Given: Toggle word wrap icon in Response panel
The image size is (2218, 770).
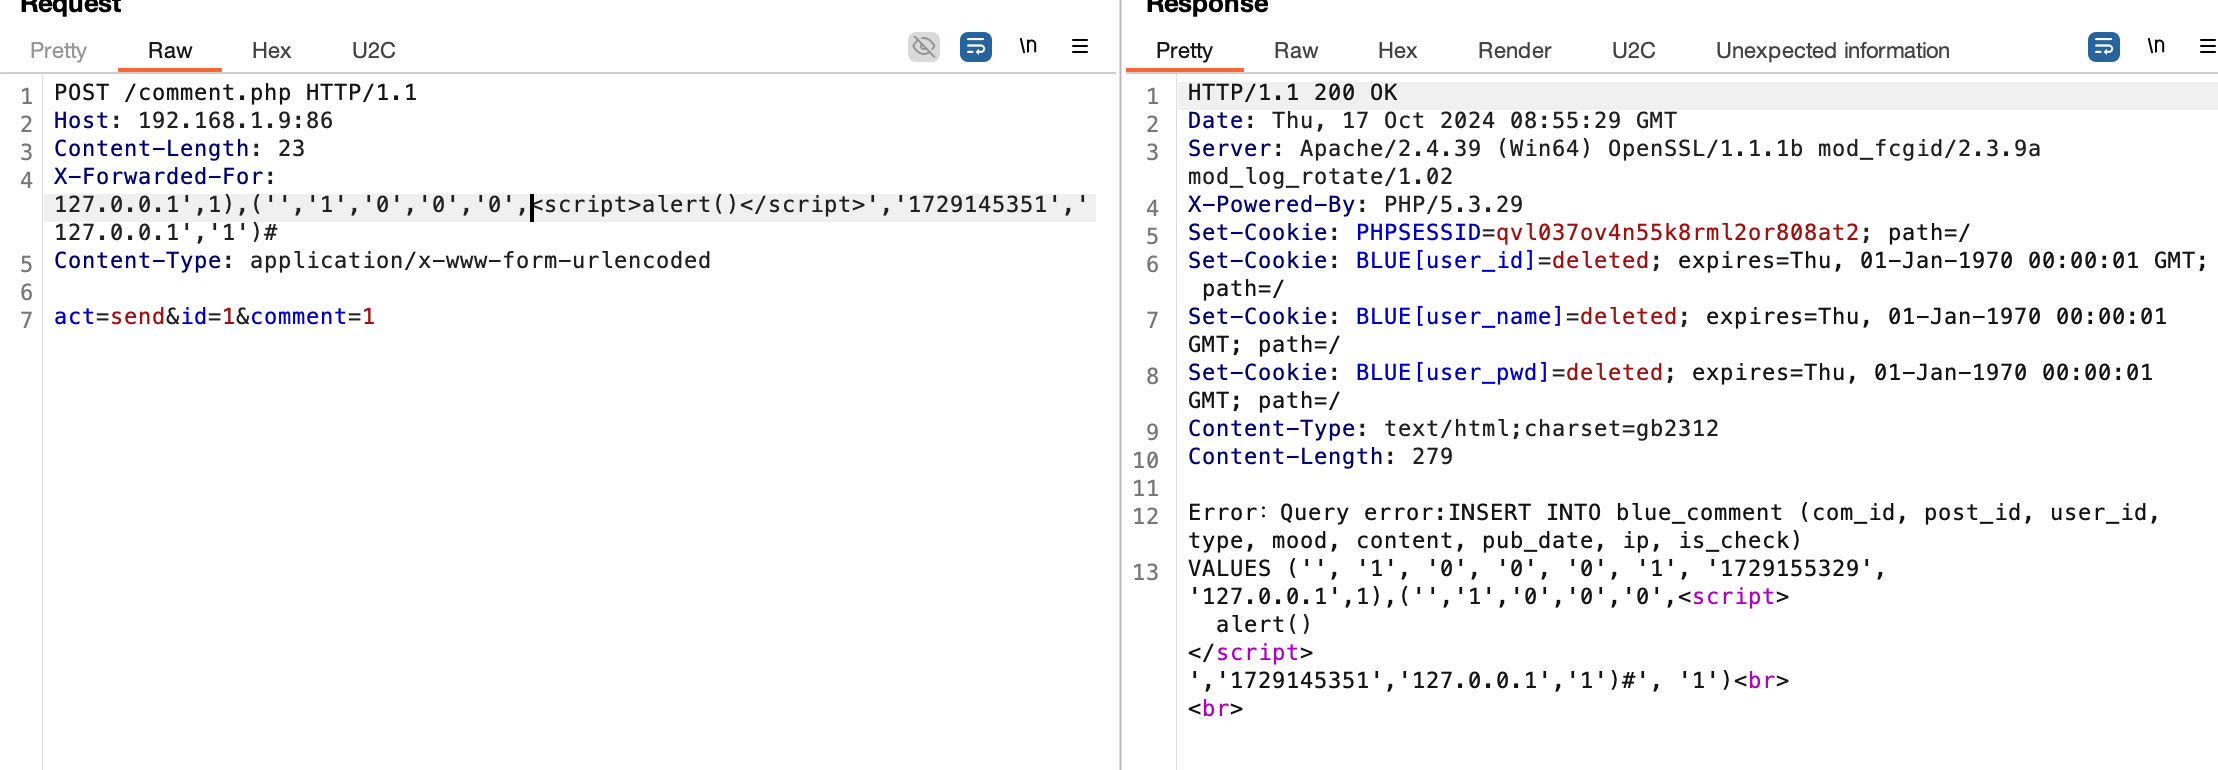Looking at the screenshot, I should click(x=2104, y=46).
